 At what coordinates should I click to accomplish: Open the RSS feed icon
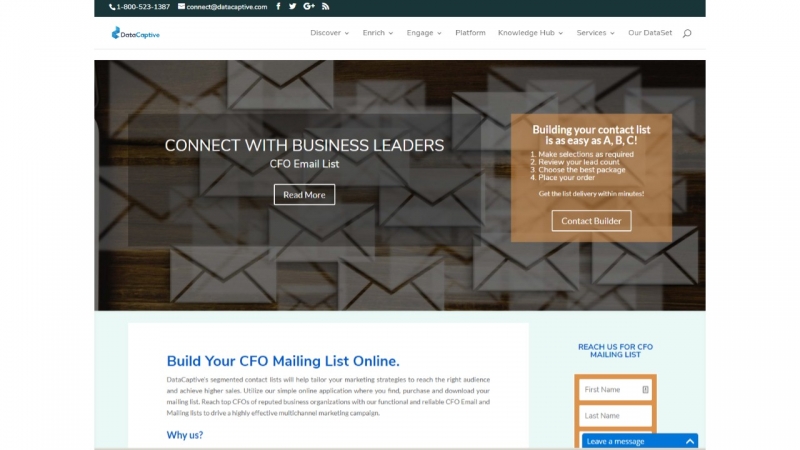[x=326, y=7]
